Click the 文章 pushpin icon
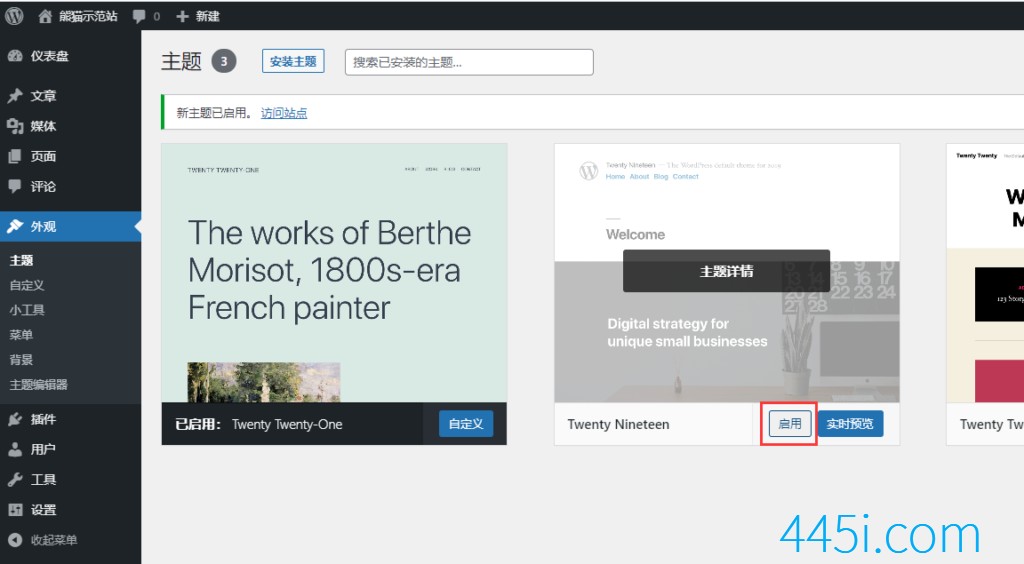 [x=15, y=96]
